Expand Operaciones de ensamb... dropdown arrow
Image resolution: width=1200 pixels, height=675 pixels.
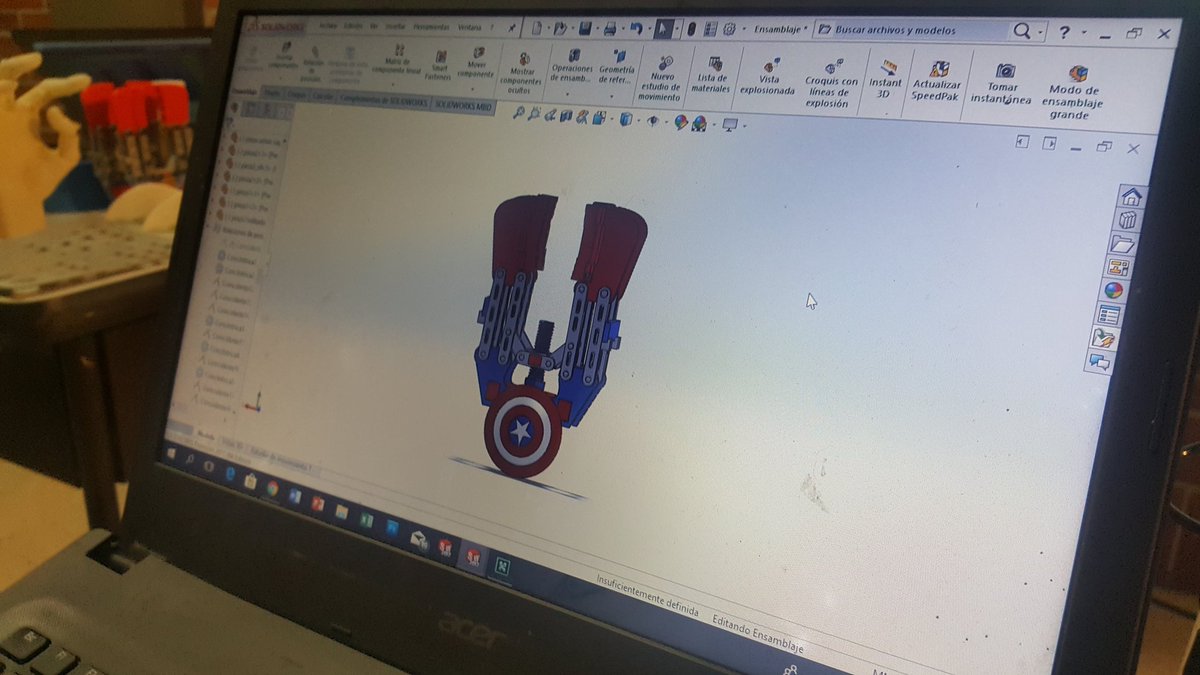567,94
